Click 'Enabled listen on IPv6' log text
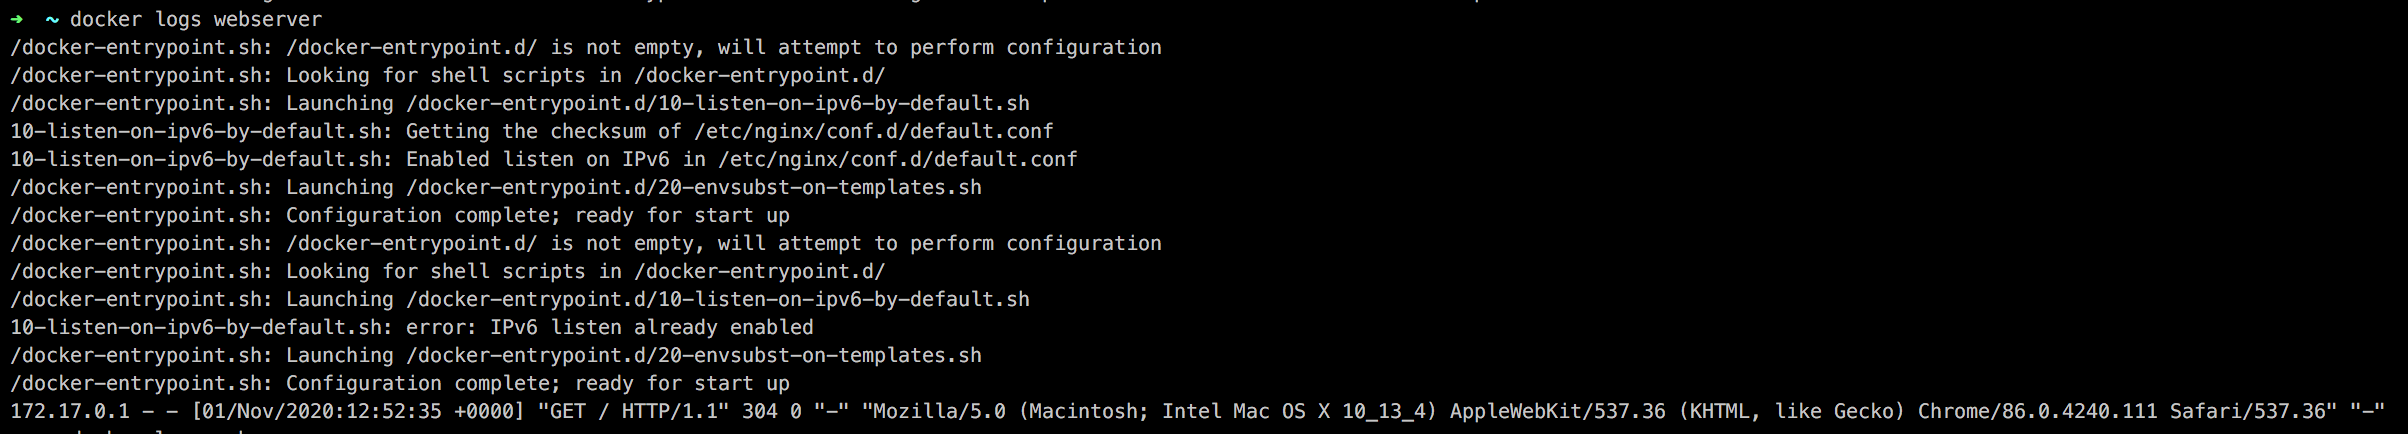The height and width of the screenshot is (434, 2408). (538, 159)
